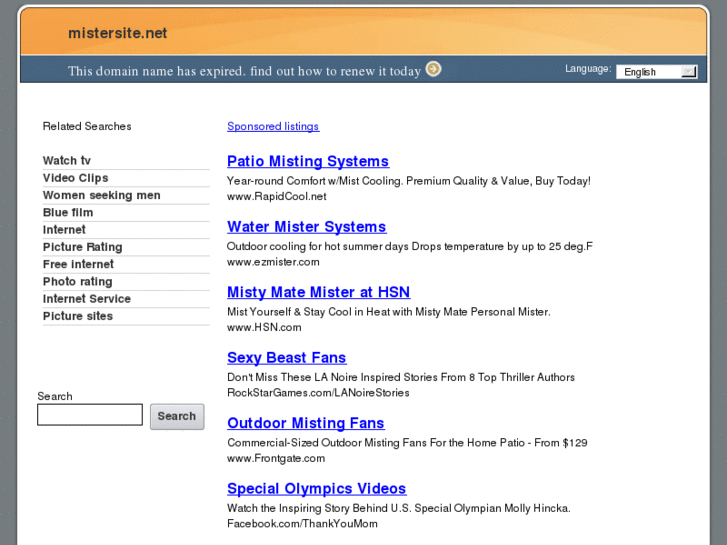Open Patio Misting Systems listing
Screen dimensions: 727x545
[308, 161]
